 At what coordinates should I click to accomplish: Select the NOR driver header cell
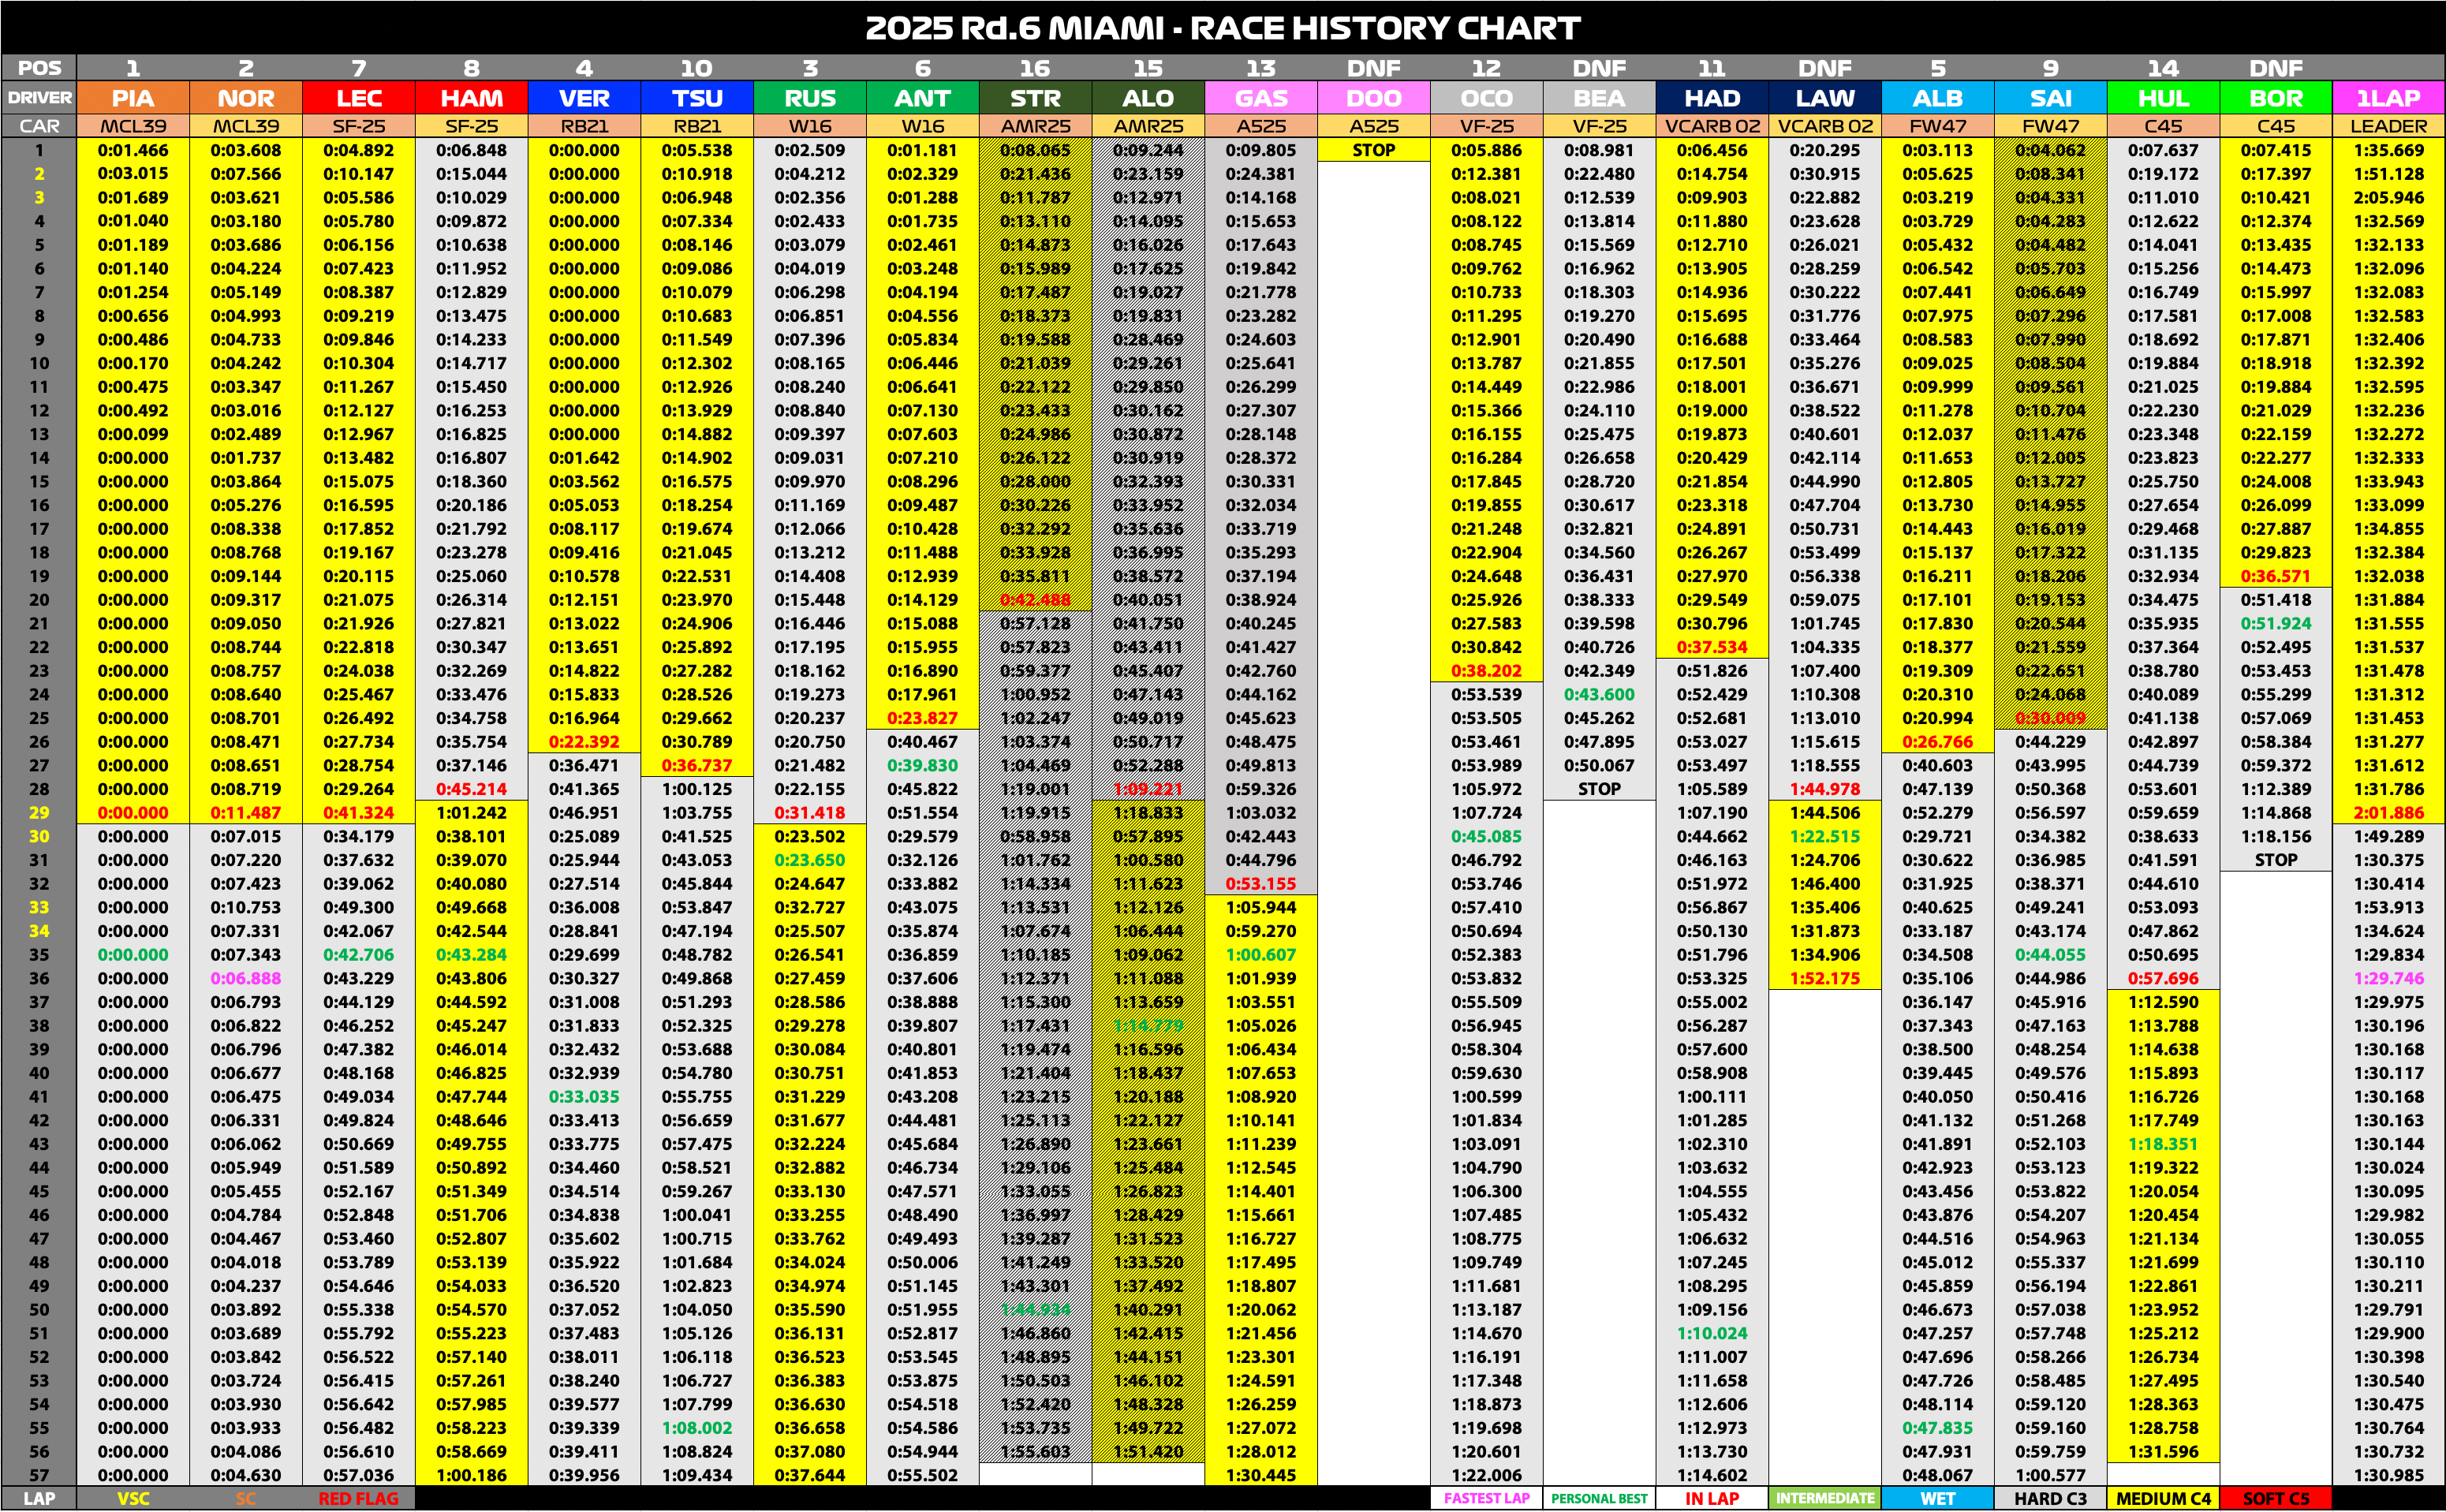point(246,98)
